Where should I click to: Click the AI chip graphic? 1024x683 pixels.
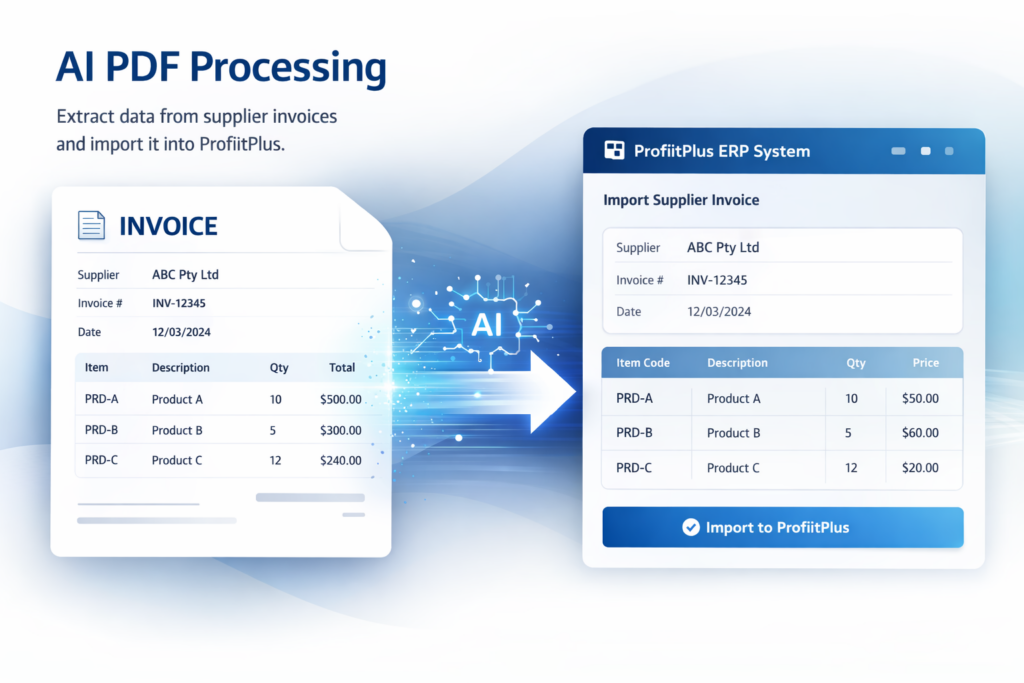[x=487, y=324]
